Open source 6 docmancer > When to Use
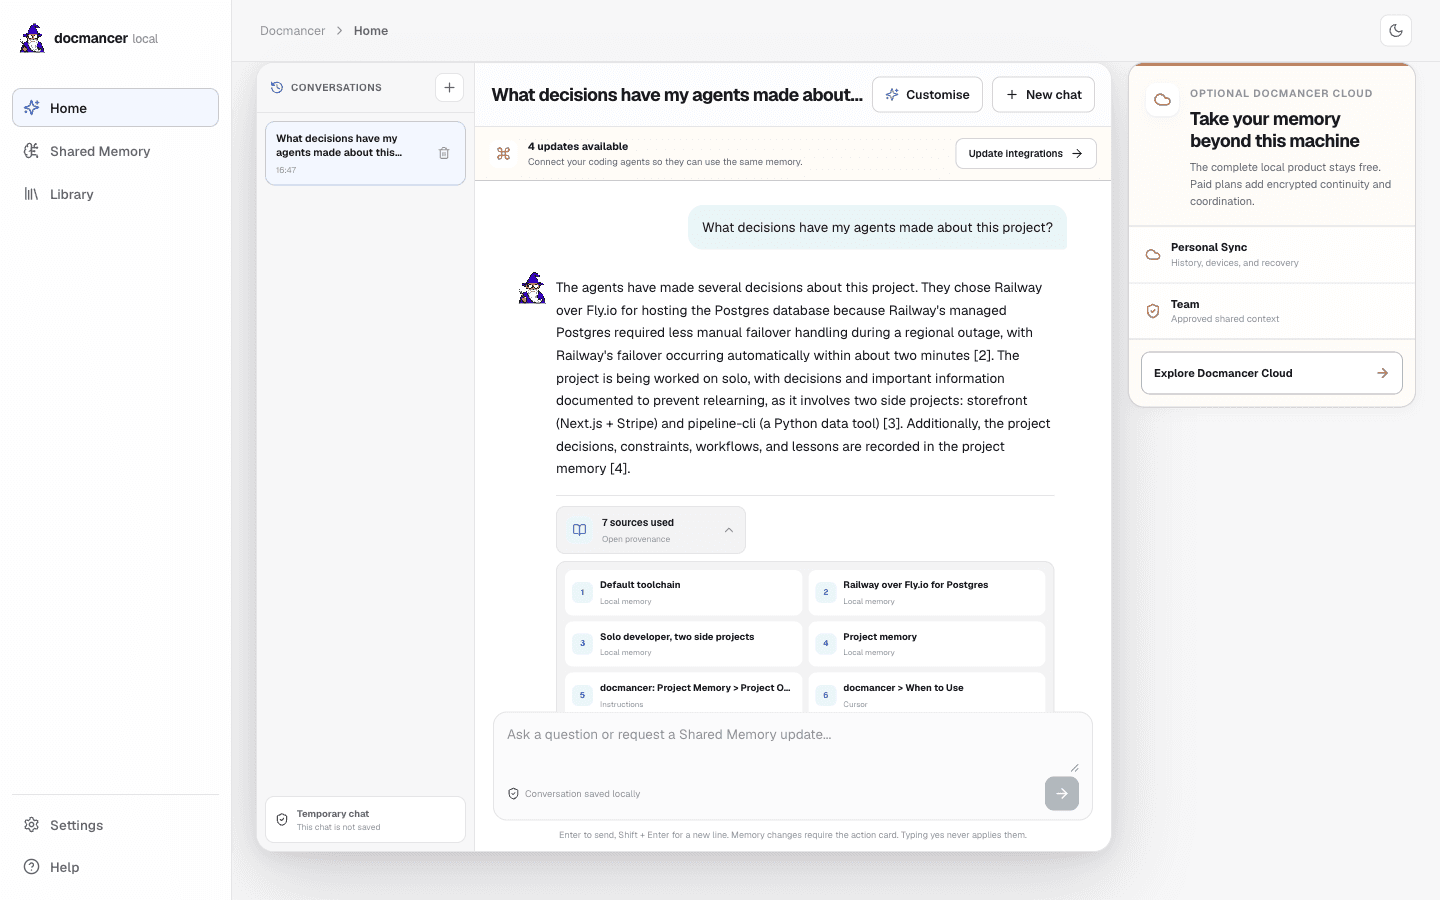Image resolution: width=1440 pixels, height=900 pixels. pyautogui.click(x=926, y=693)
